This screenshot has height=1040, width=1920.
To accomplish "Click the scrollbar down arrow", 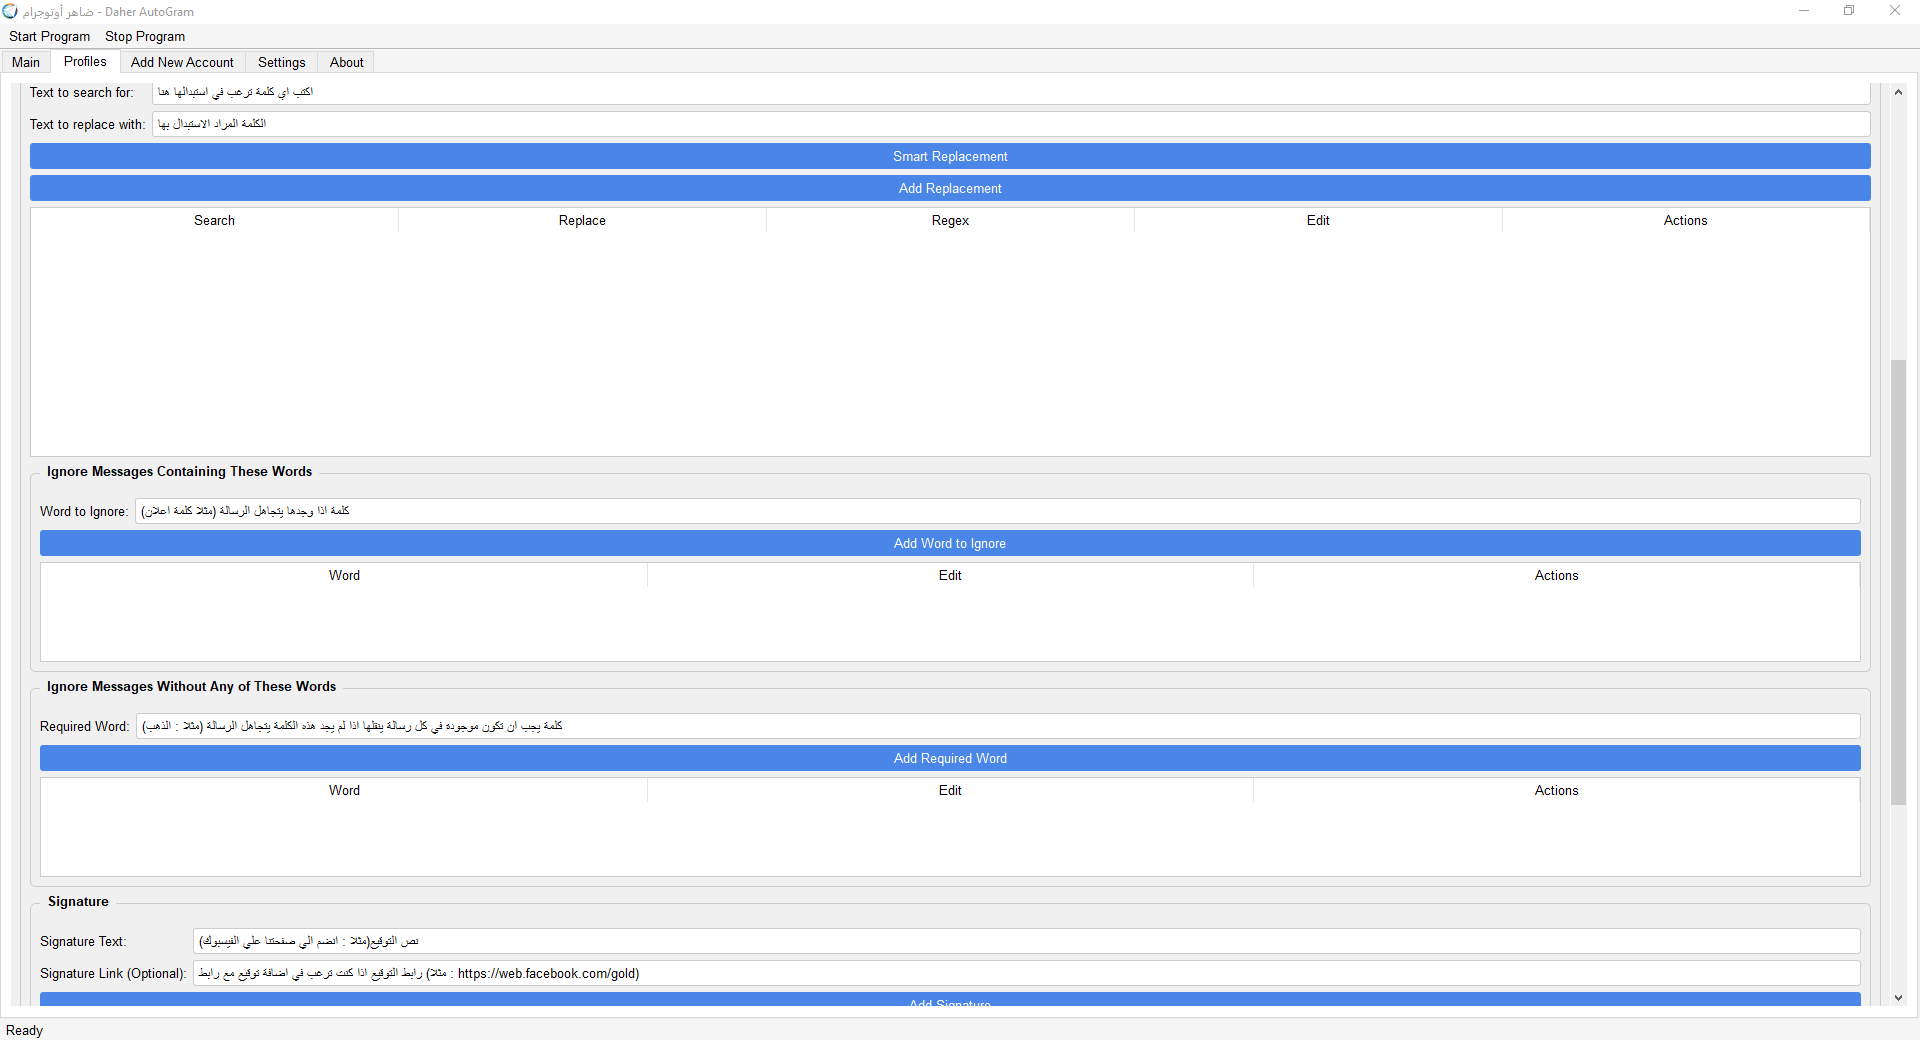I will click(x=1898, y=997).
